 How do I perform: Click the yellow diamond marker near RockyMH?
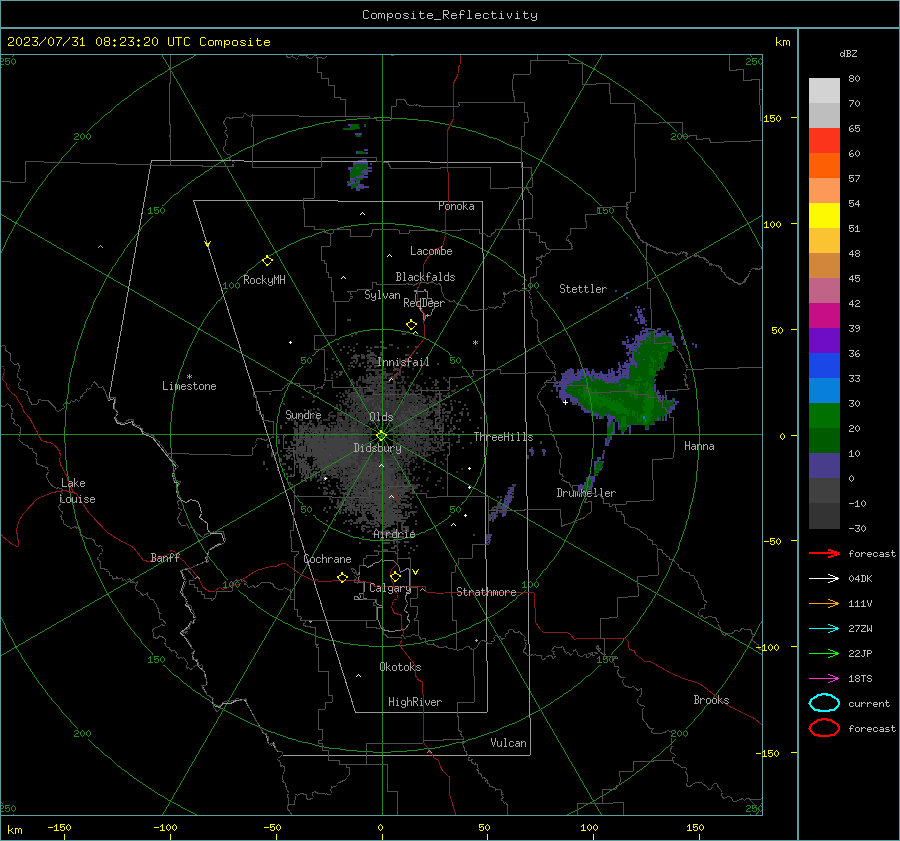267,261
